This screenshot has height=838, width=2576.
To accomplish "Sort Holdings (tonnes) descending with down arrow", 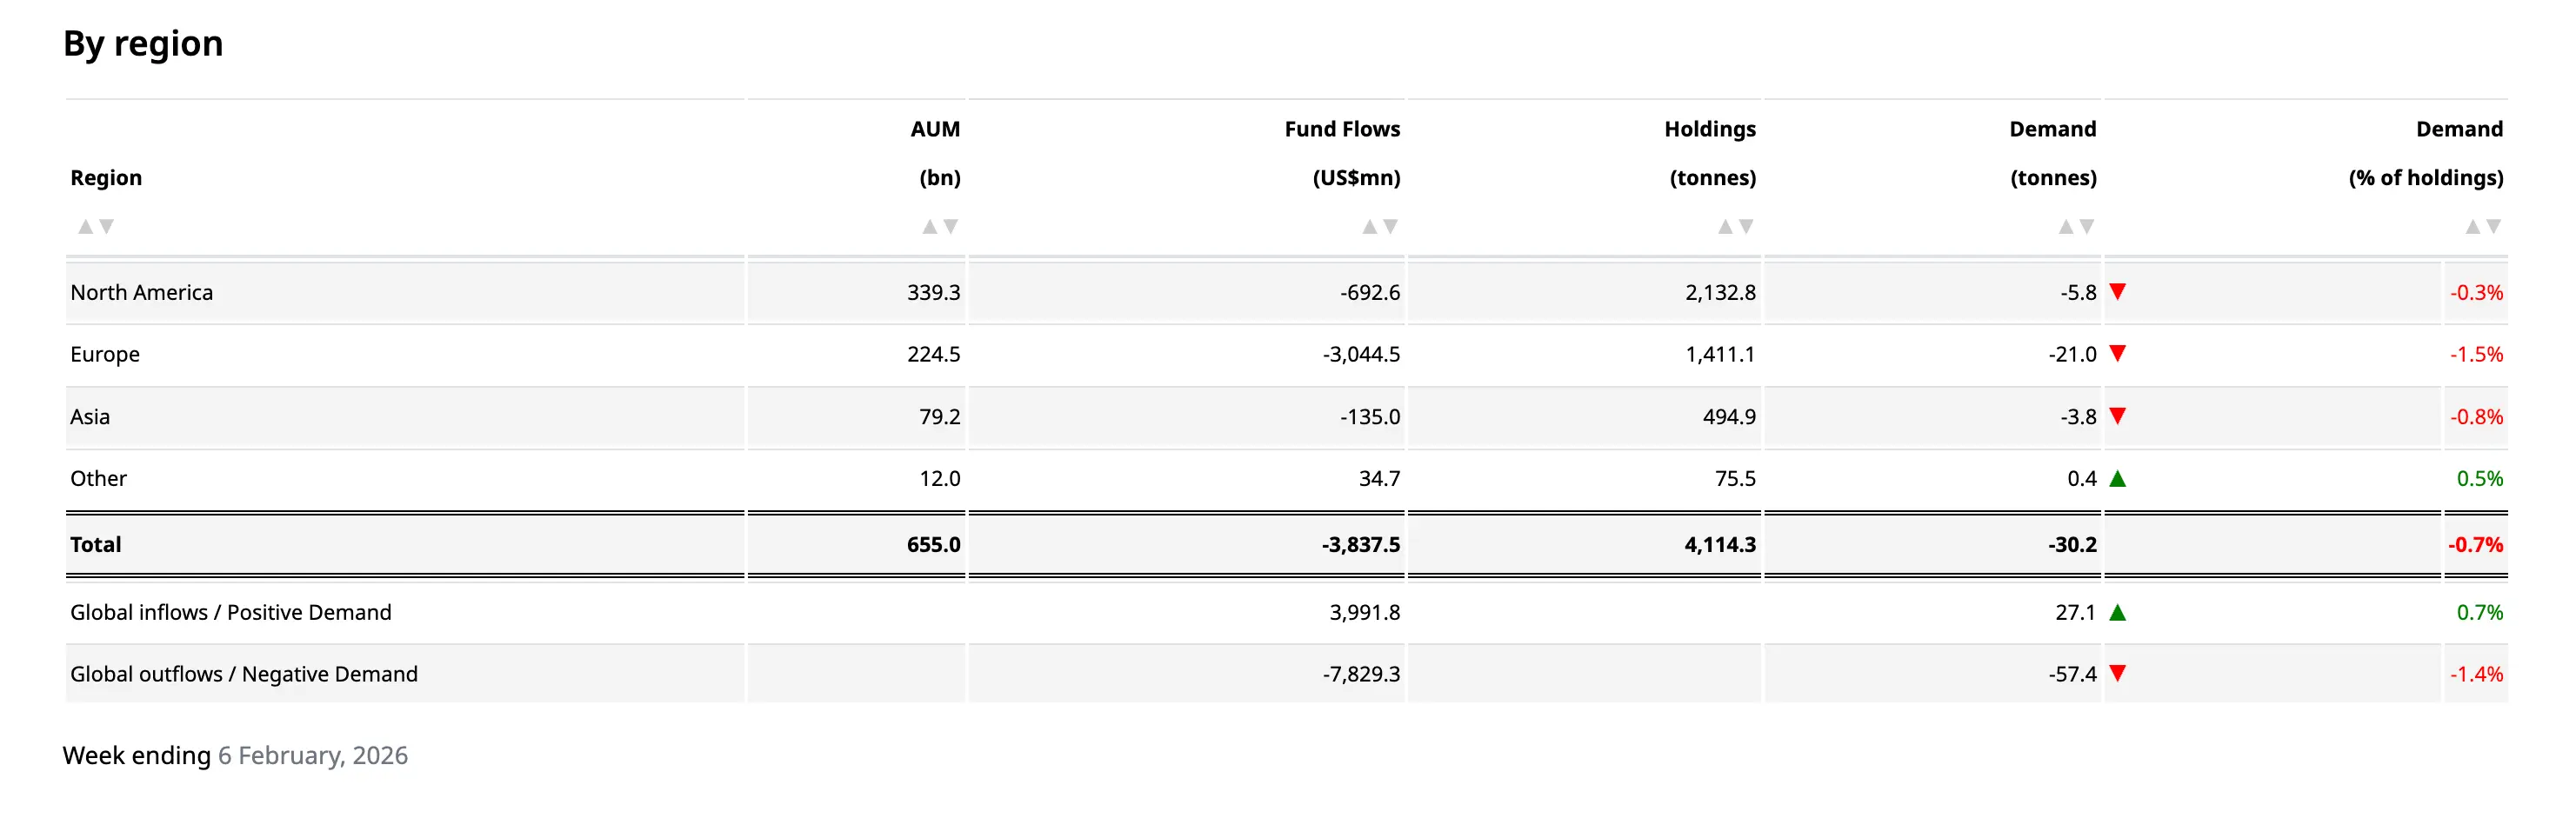I will tap(1747, 227).
